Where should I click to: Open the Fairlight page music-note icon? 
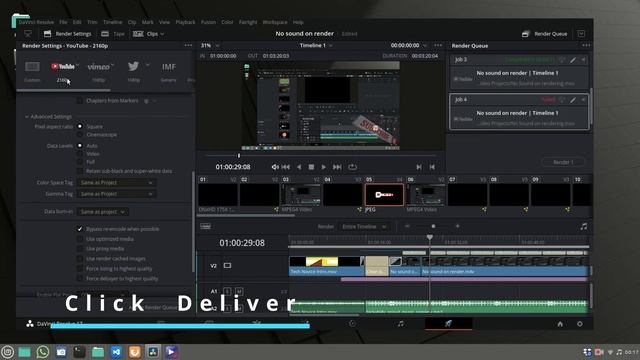tap(400, 324)
